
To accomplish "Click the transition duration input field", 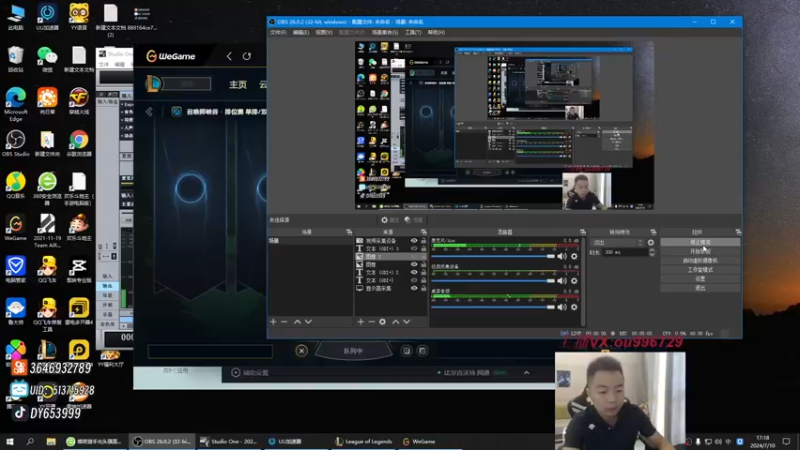I will pyautogui.click(x=625, y=253).
